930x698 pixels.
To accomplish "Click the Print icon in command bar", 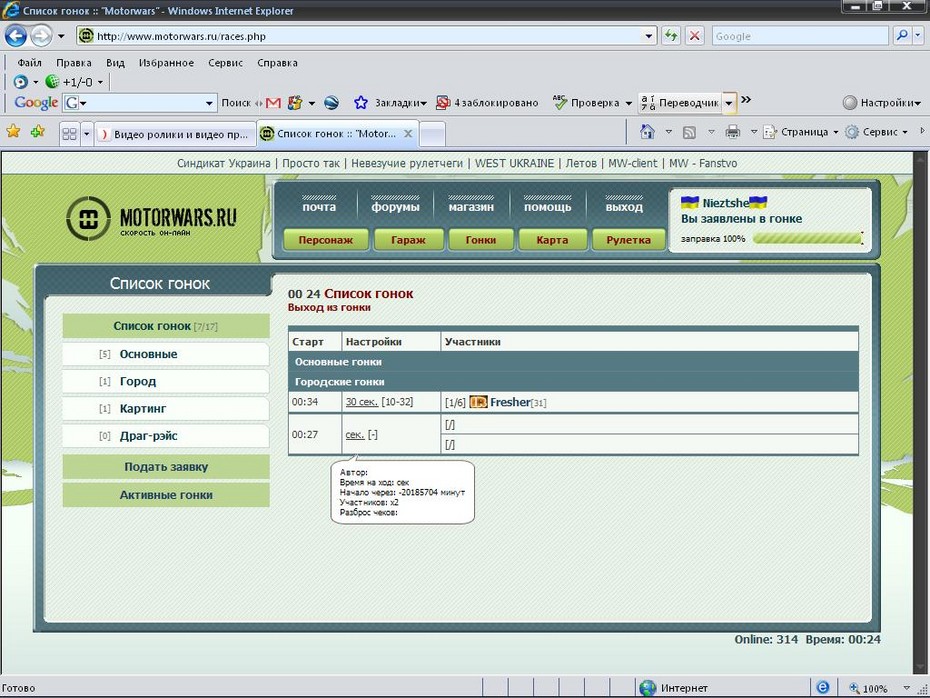I will 732,132.
